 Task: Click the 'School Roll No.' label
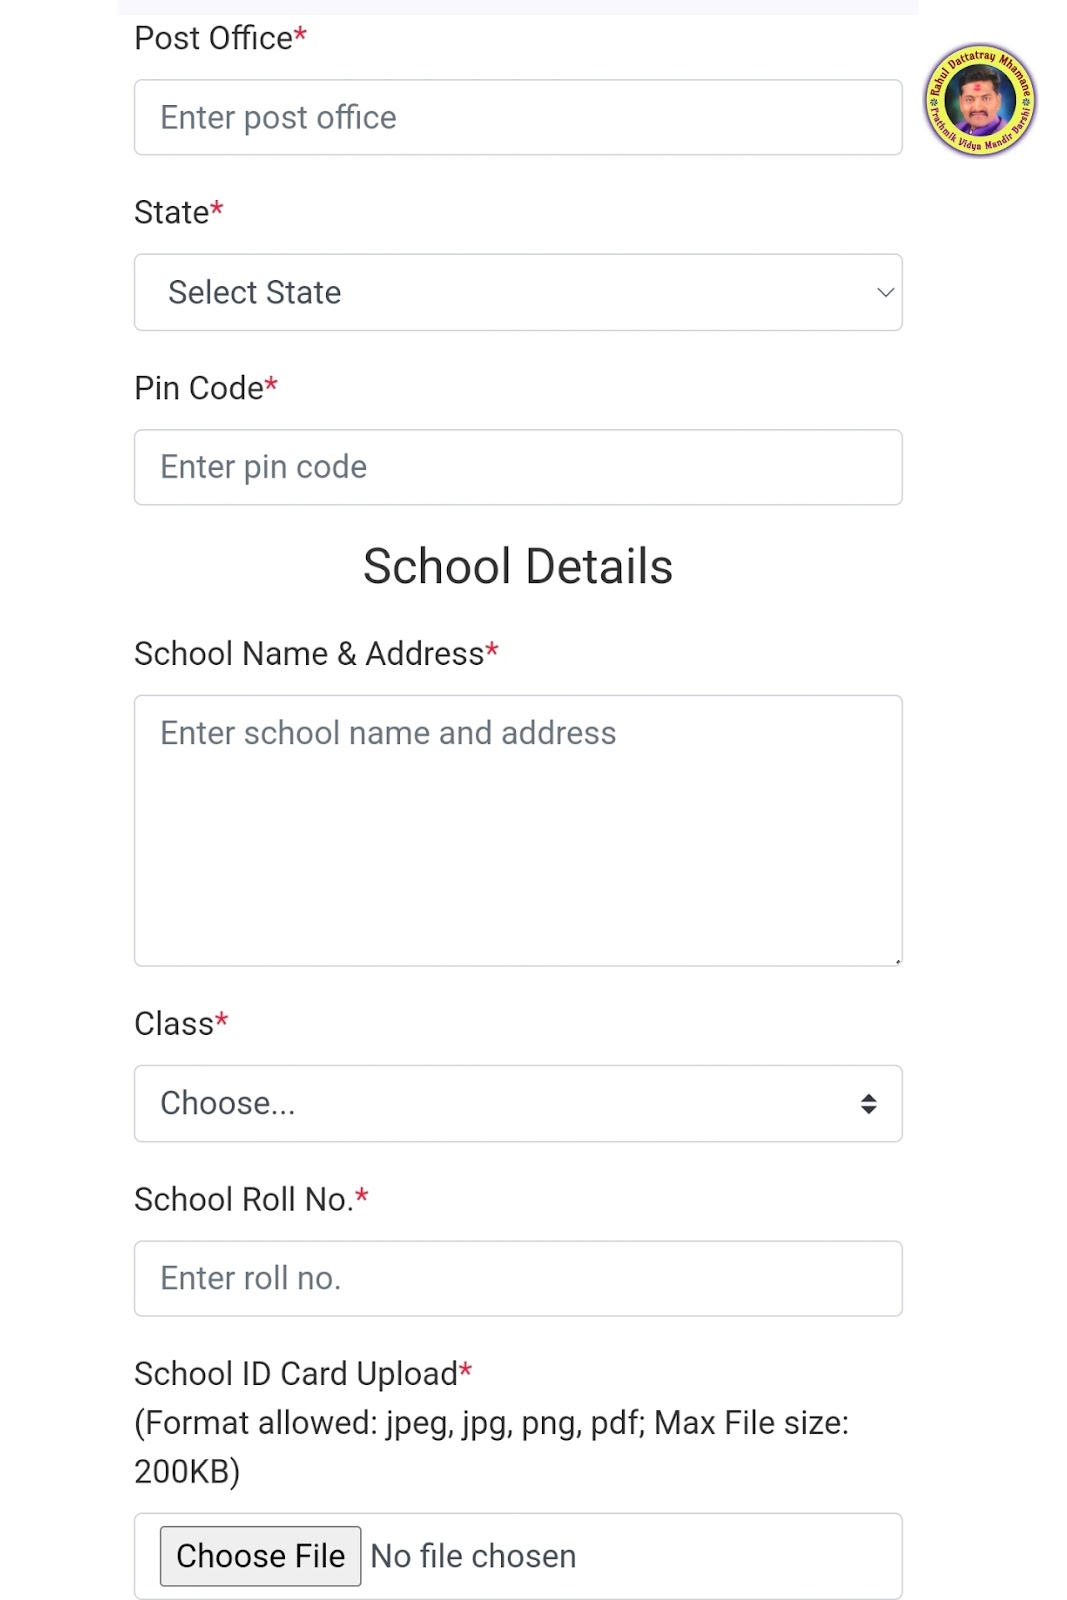pyautogui.click(x=244, y=1199)
